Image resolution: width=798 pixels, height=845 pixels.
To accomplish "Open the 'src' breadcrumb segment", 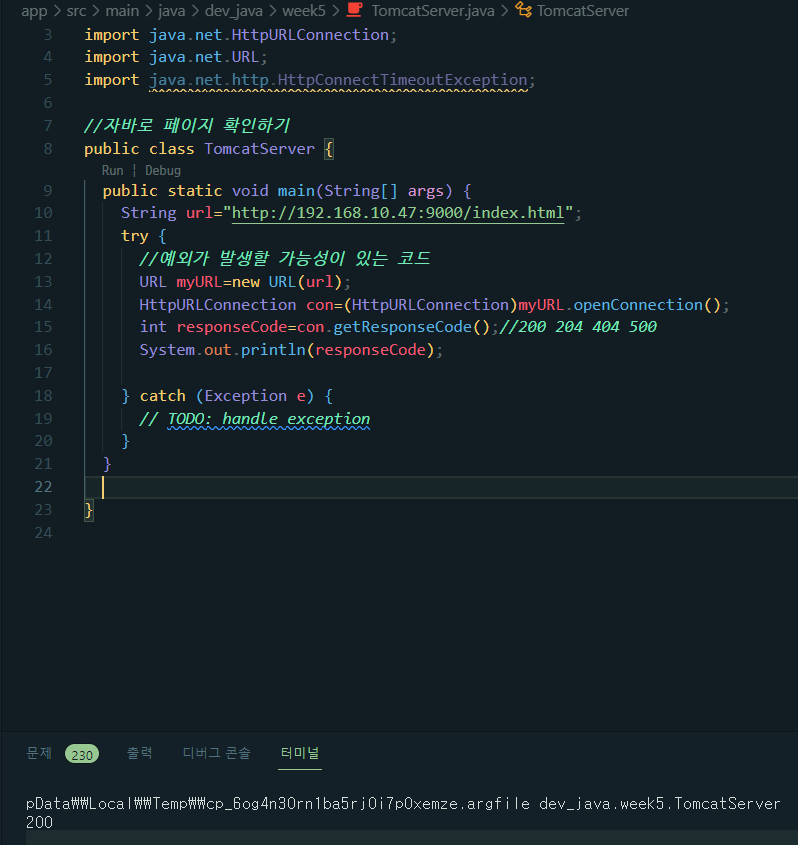I will pos(76,11).
